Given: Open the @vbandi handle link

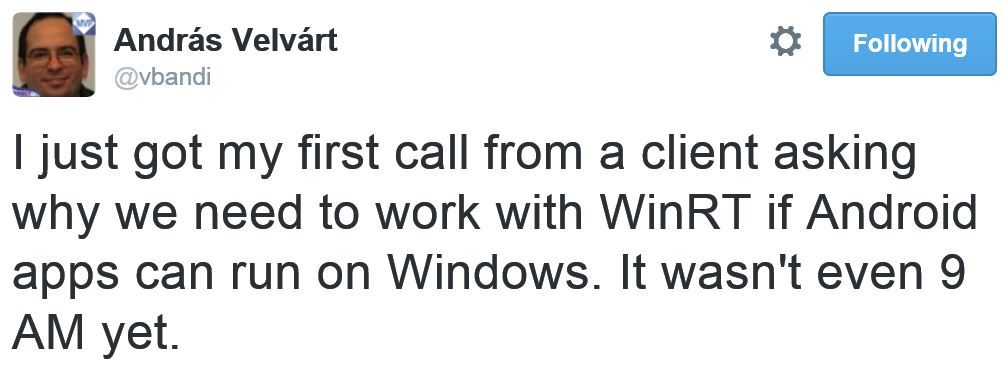Looking at the screenshot, I should [162, 78].
